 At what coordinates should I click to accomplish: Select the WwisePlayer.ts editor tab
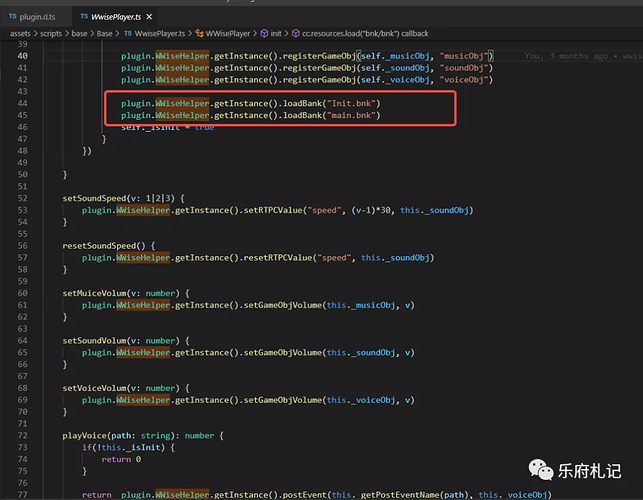(x=116, y=17)
